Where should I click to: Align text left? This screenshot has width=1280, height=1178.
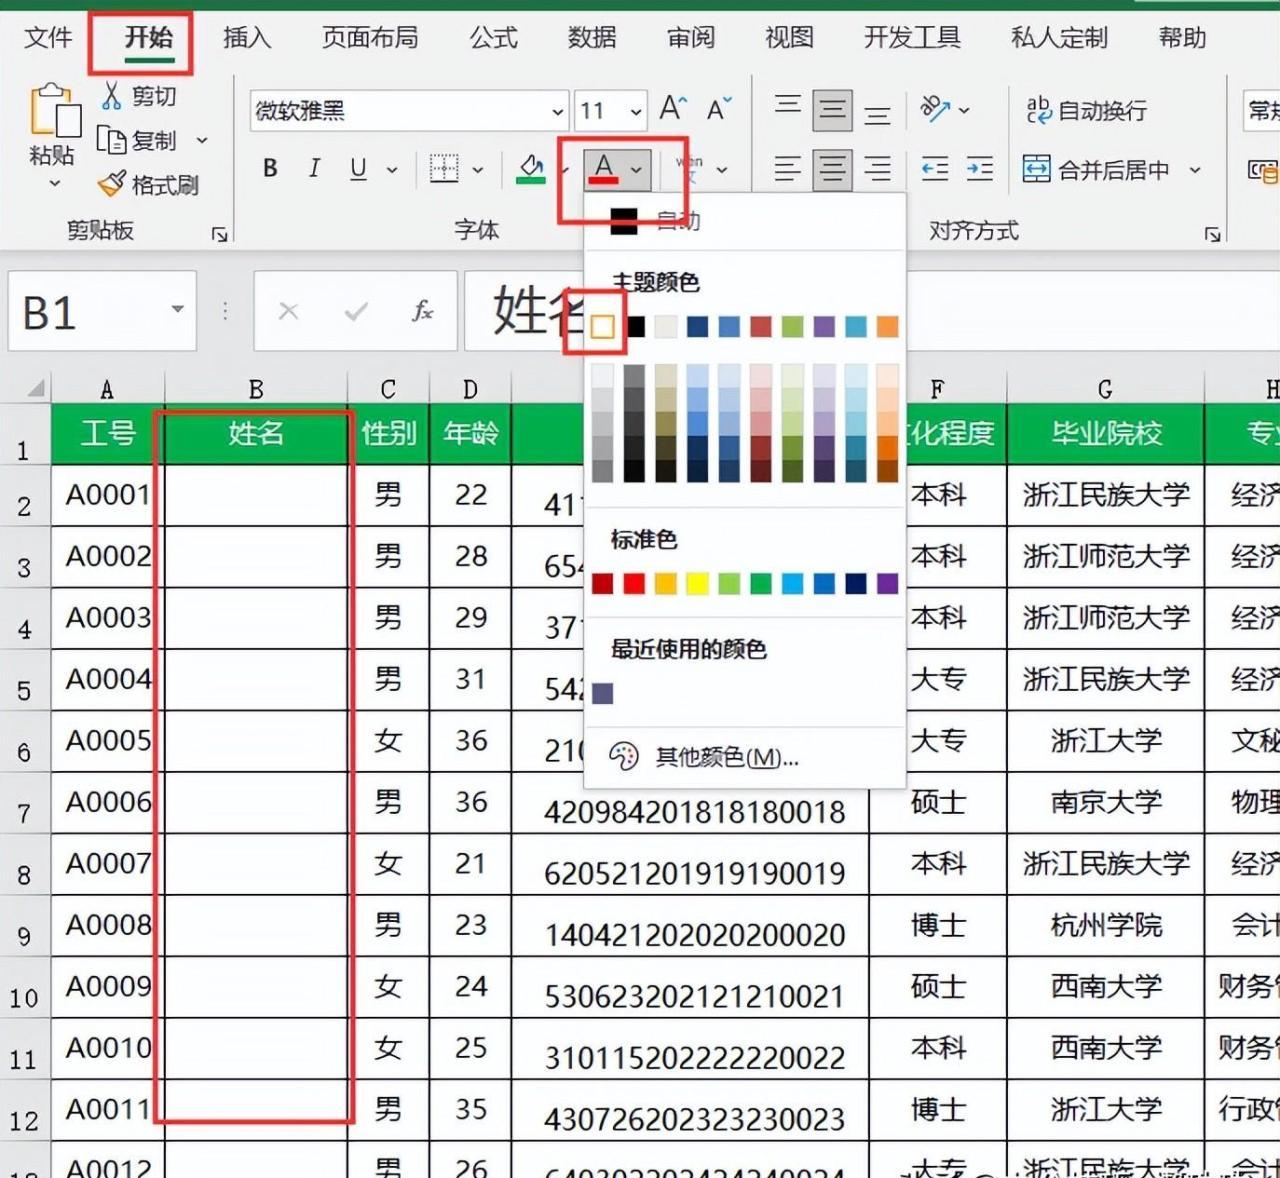[787, 168]
